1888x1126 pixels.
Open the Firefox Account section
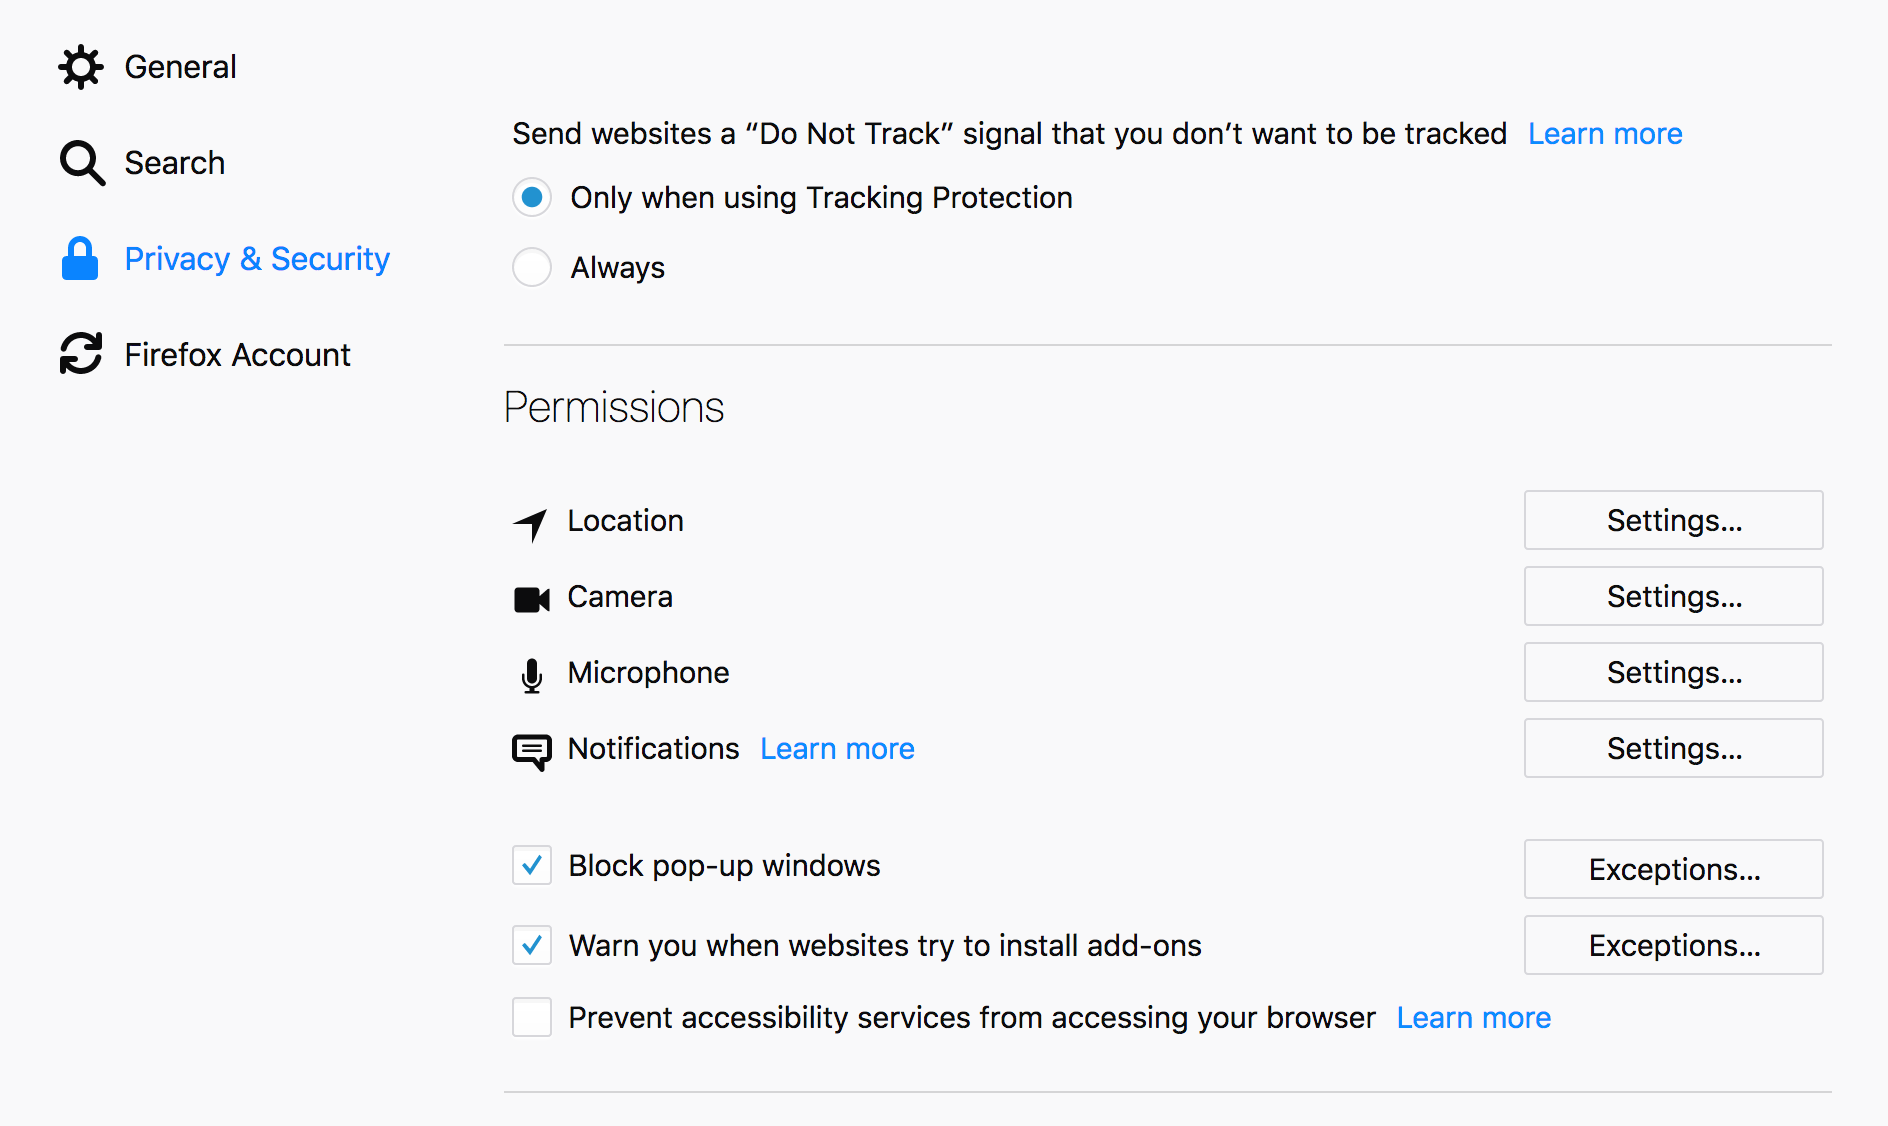[237, 355]
